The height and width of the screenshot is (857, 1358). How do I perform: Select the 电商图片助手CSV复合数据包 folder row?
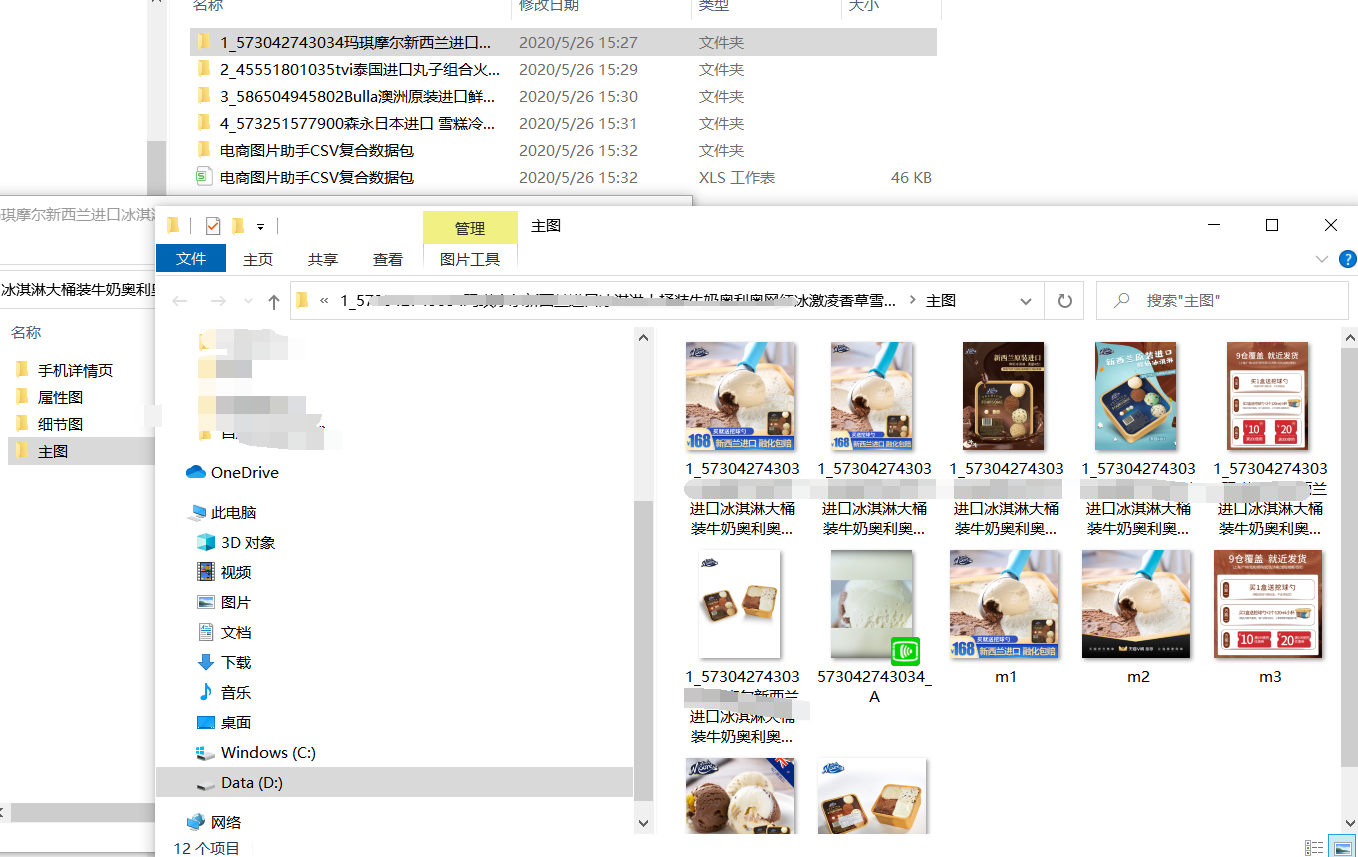point(563,150)
